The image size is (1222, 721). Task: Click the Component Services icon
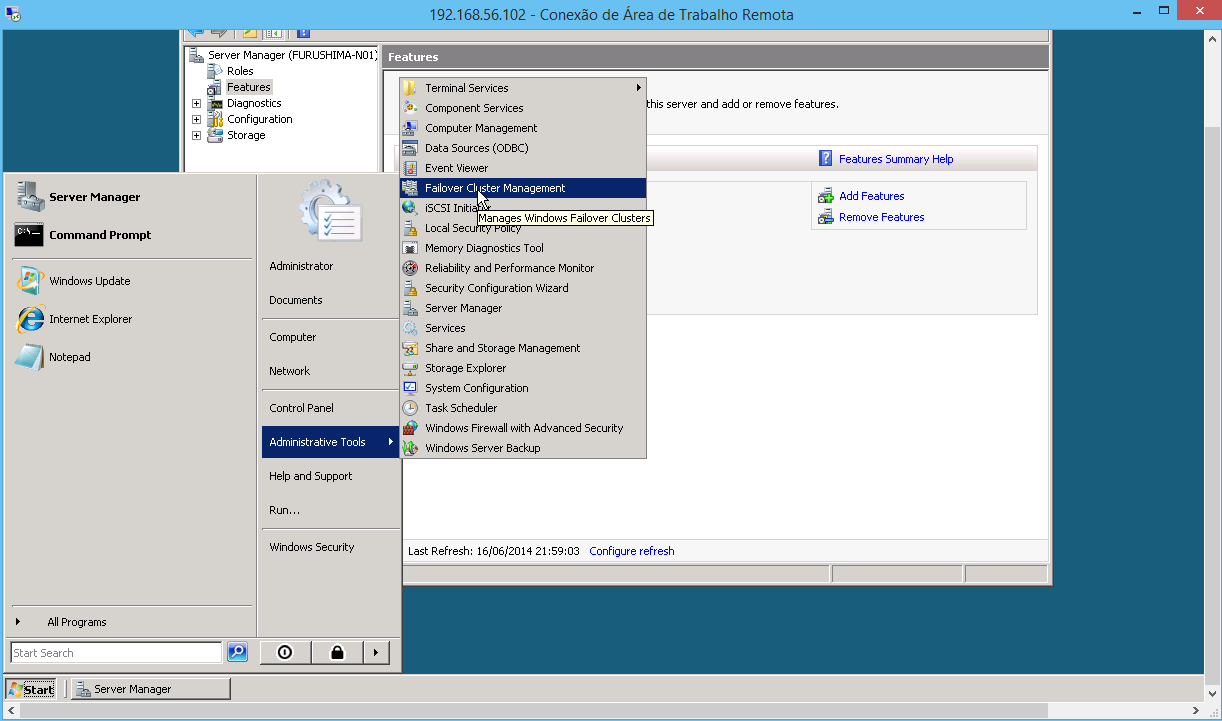409,108
